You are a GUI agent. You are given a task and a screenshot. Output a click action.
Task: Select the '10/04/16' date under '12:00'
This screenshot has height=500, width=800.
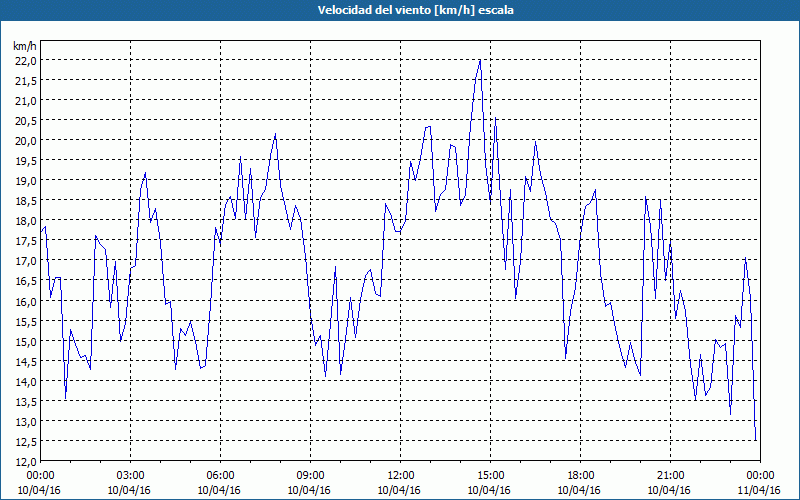point(399,490)
